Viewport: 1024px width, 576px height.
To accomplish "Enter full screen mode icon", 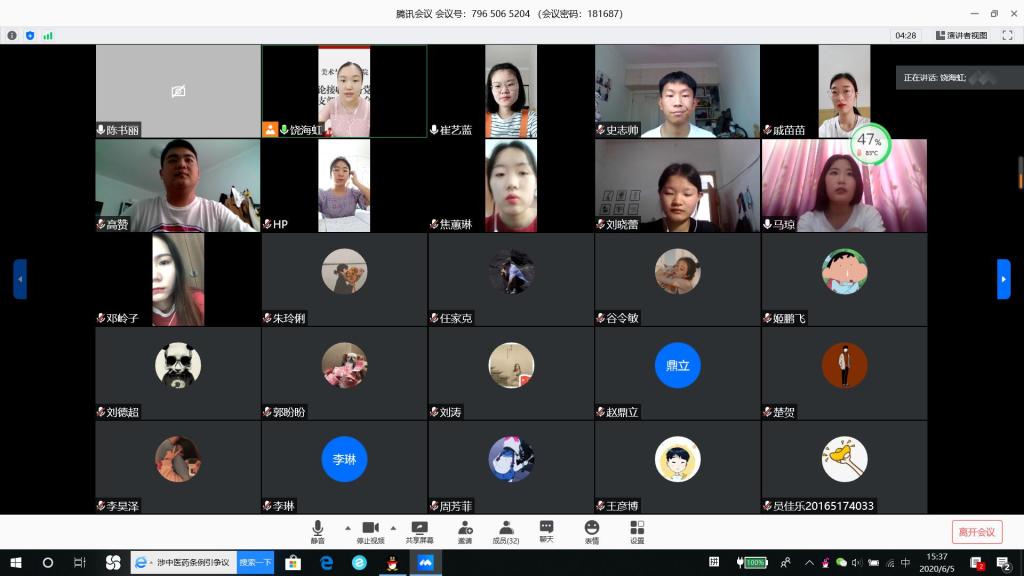I will point(1009,35).
